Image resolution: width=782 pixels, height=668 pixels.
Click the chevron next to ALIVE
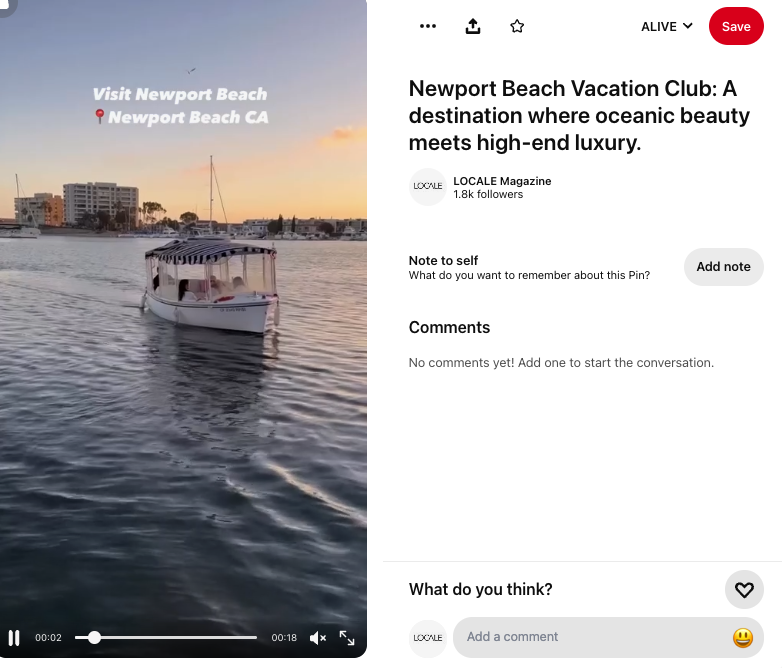click(x=688, y=25)
